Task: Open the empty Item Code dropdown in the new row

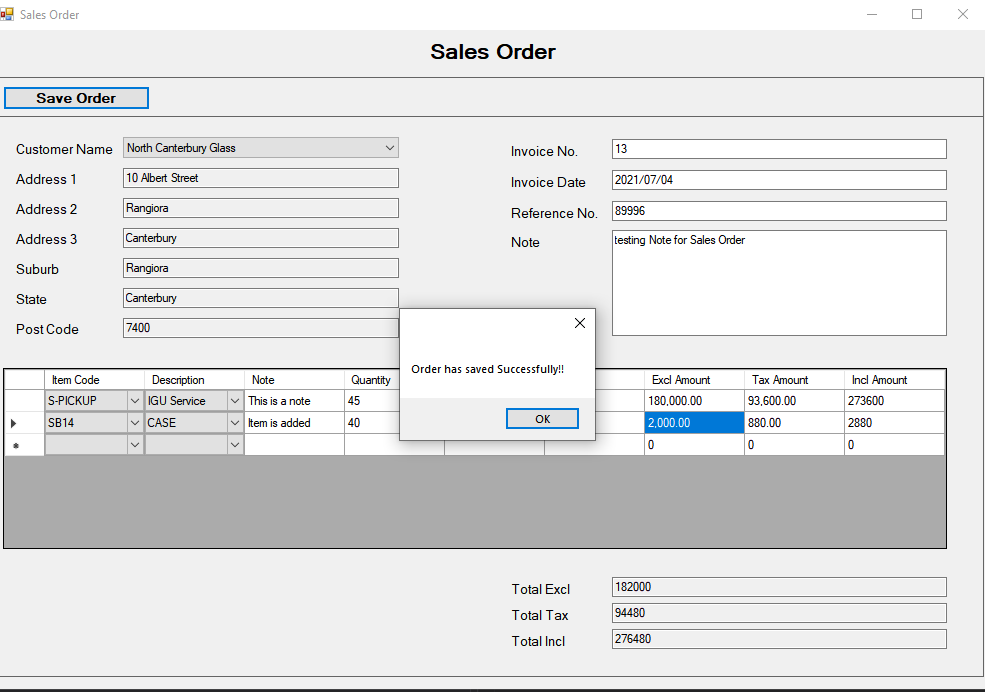Action: (x=134, y=443)
